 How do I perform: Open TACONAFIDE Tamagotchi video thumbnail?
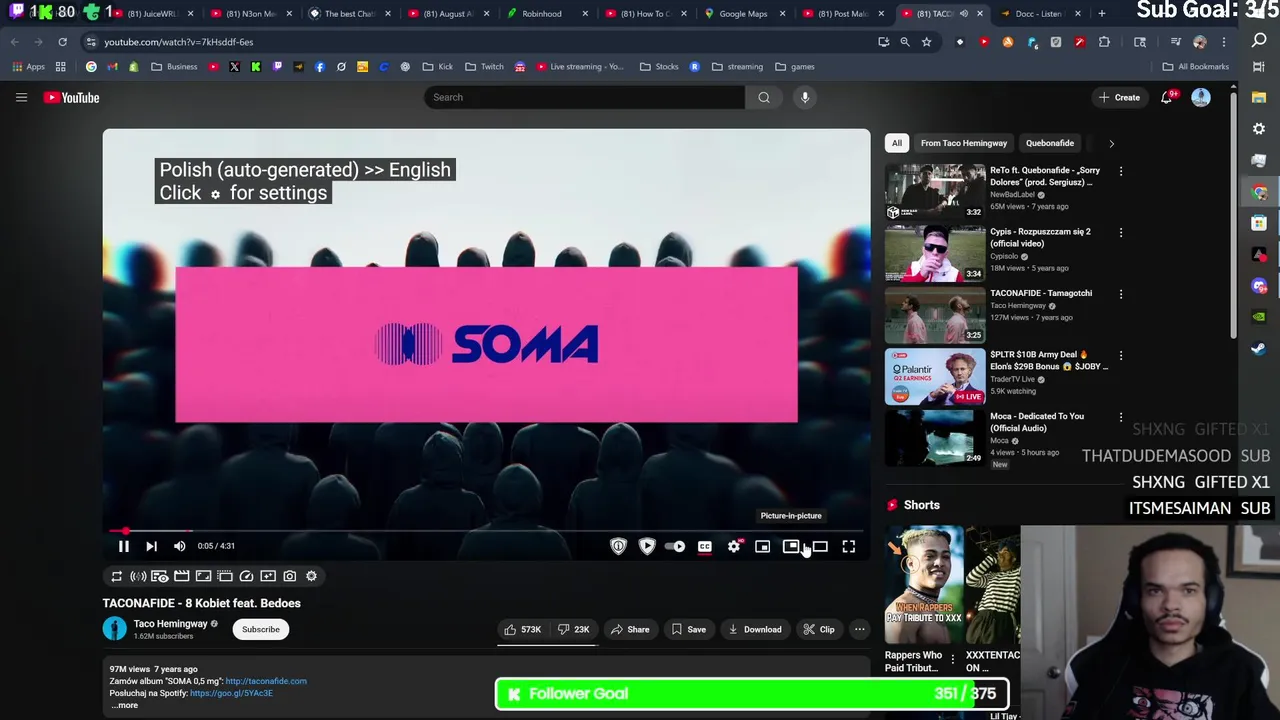coord(935,314)
